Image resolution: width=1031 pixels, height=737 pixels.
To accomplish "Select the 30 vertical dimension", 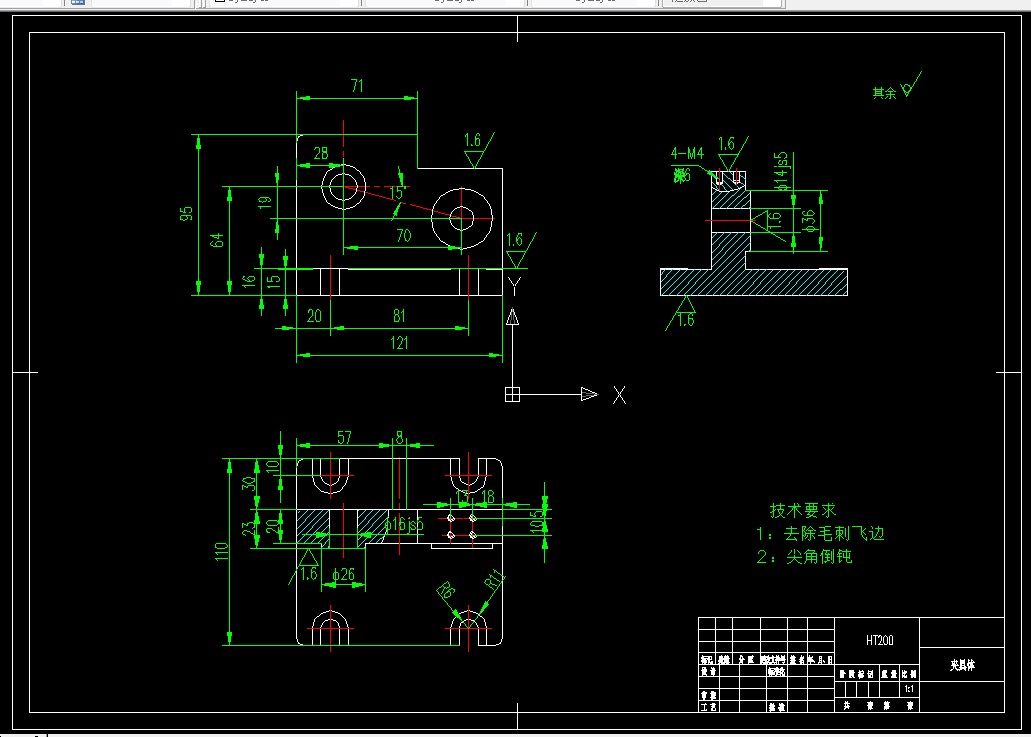I will 248,483.
